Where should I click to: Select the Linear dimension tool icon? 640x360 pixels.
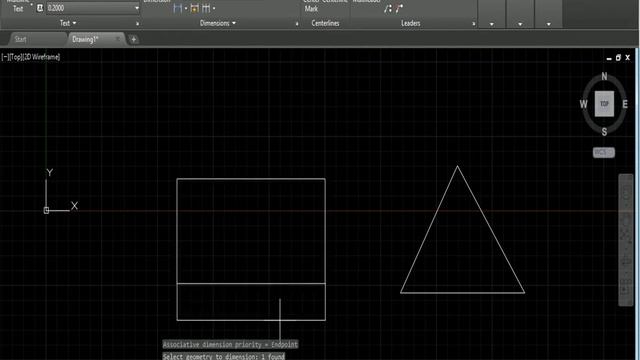(178, 8)
